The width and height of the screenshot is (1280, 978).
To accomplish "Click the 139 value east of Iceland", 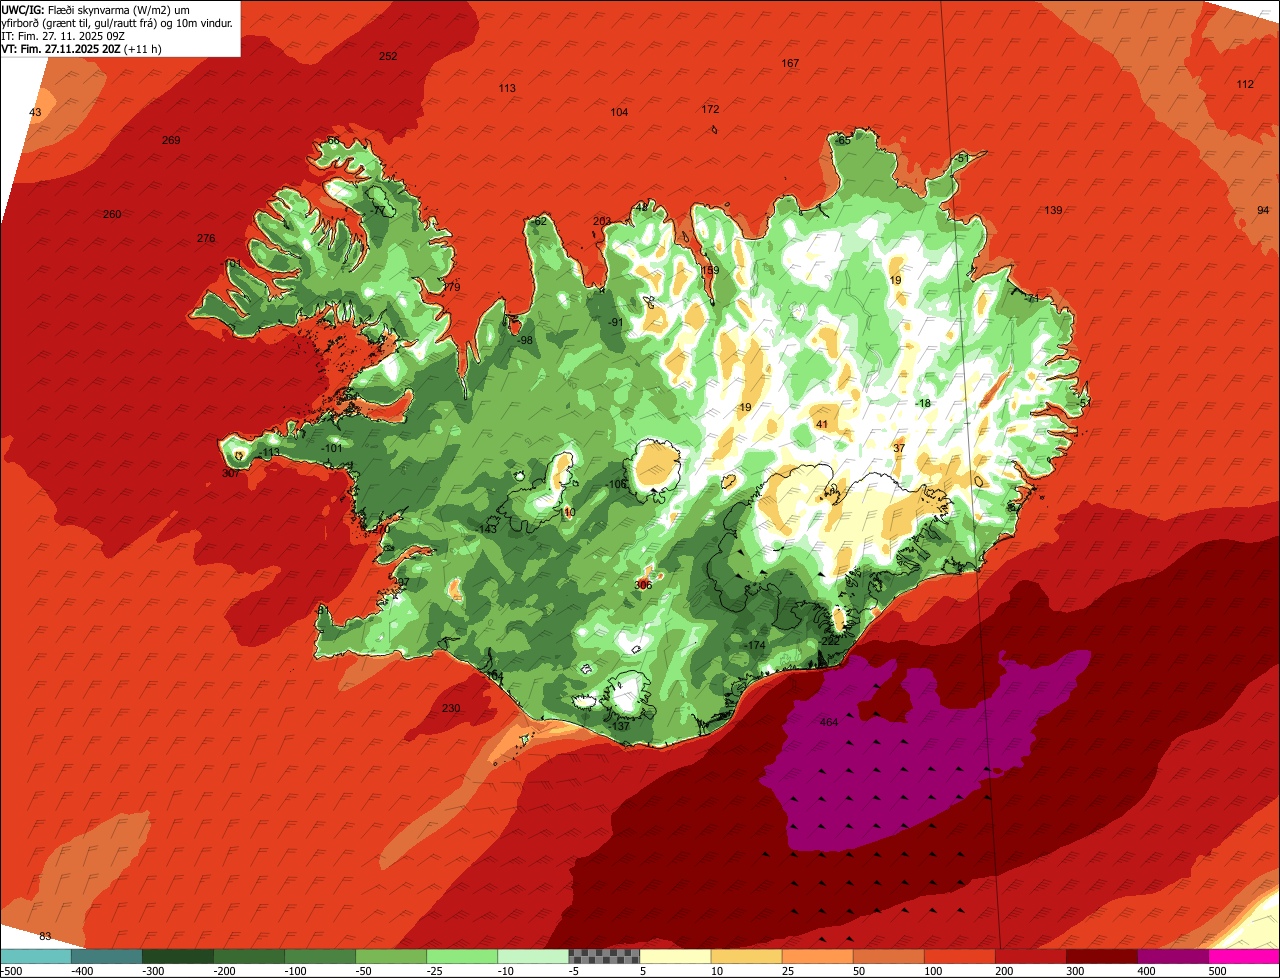I will [x=1053, y=210].
